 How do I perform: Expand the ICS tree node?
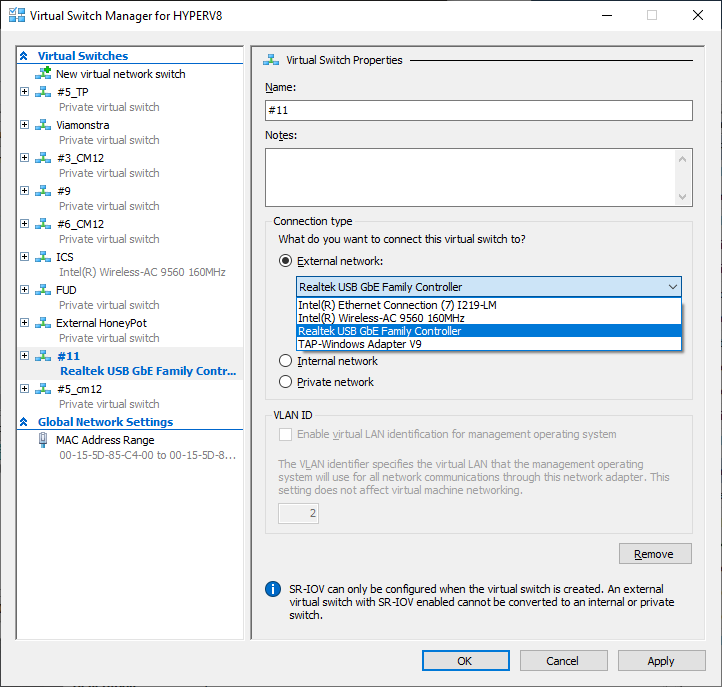click(x=24, y=257)
